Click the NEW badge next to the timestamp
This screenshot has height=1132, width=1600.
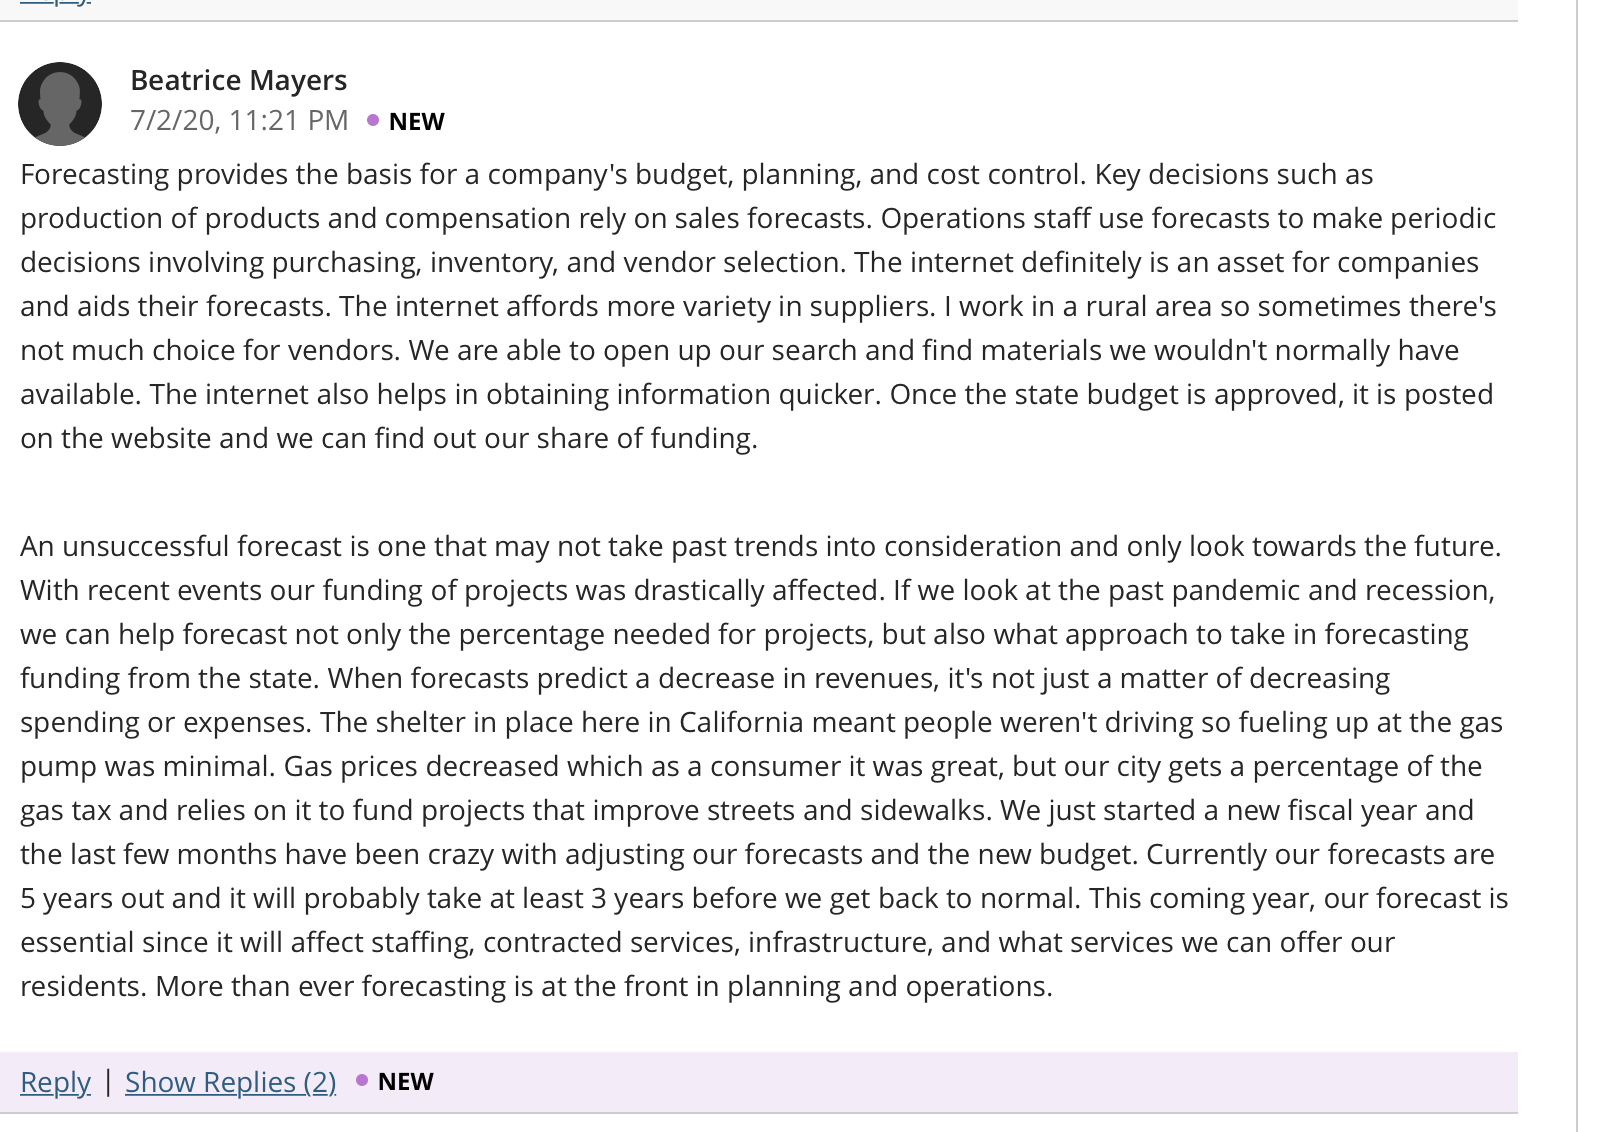(x=416, y=121)
